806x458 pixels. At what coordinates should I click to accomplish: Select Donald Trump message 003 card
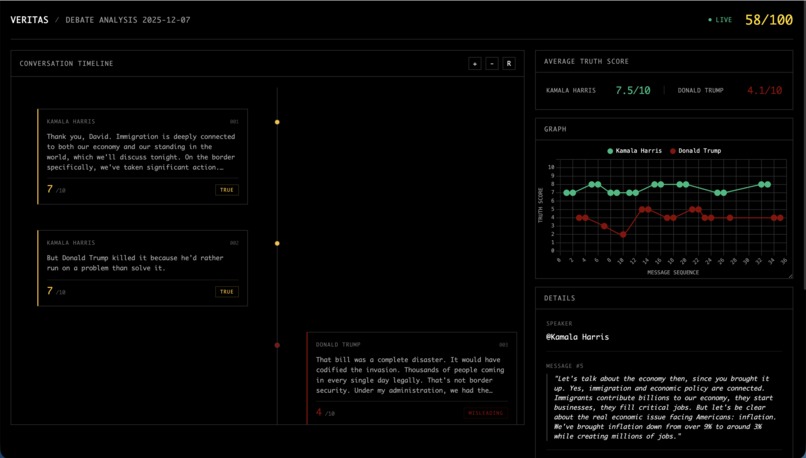click(412, 378)
